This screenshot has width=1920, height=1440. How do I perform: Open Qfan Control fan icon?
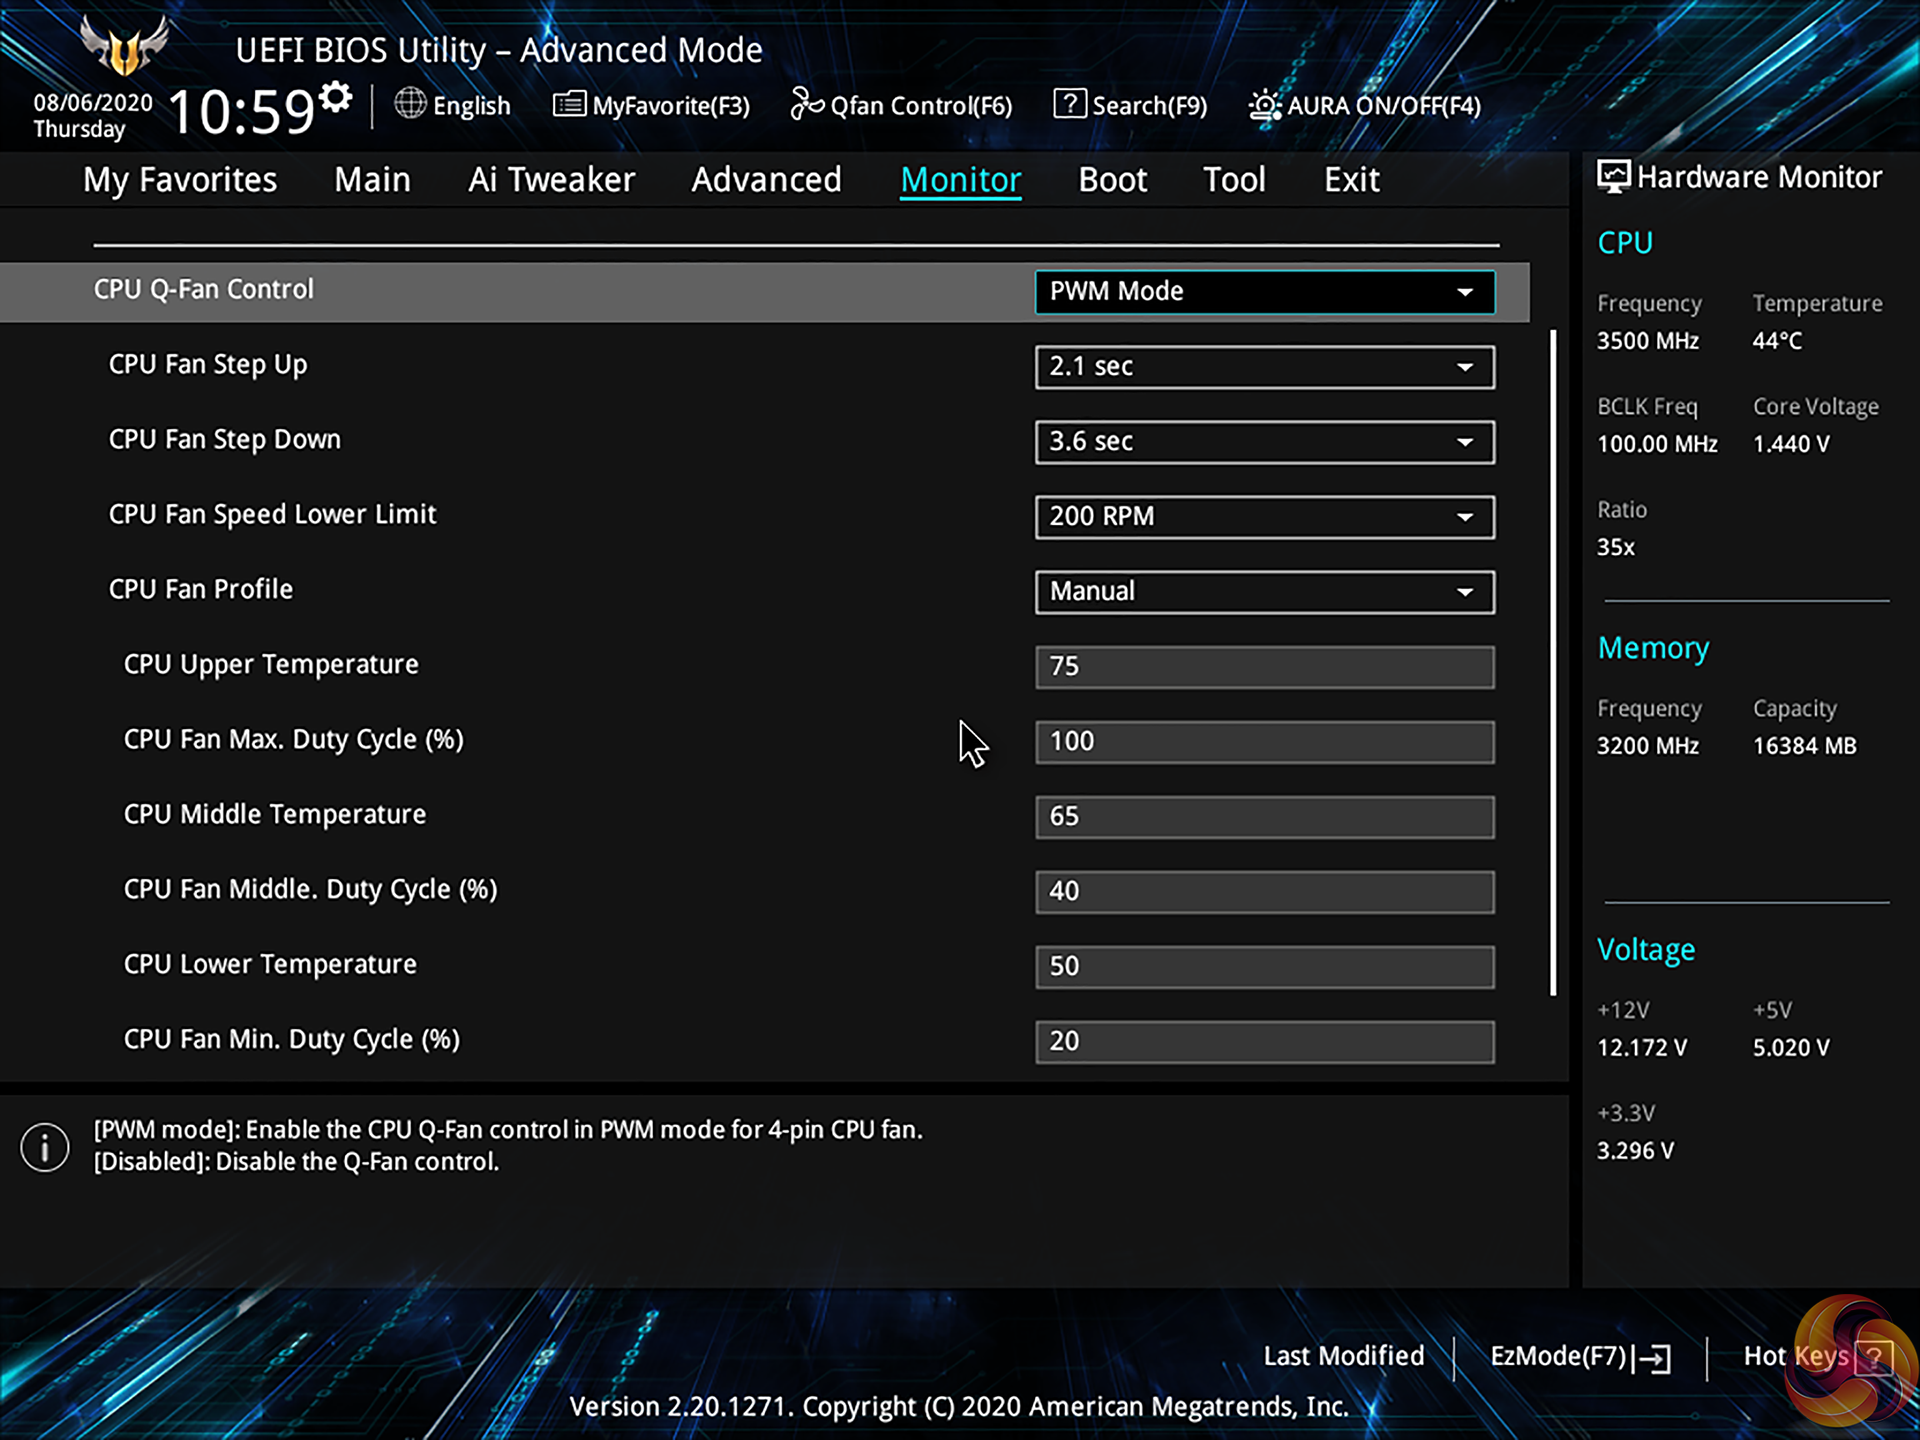point(806,103)
